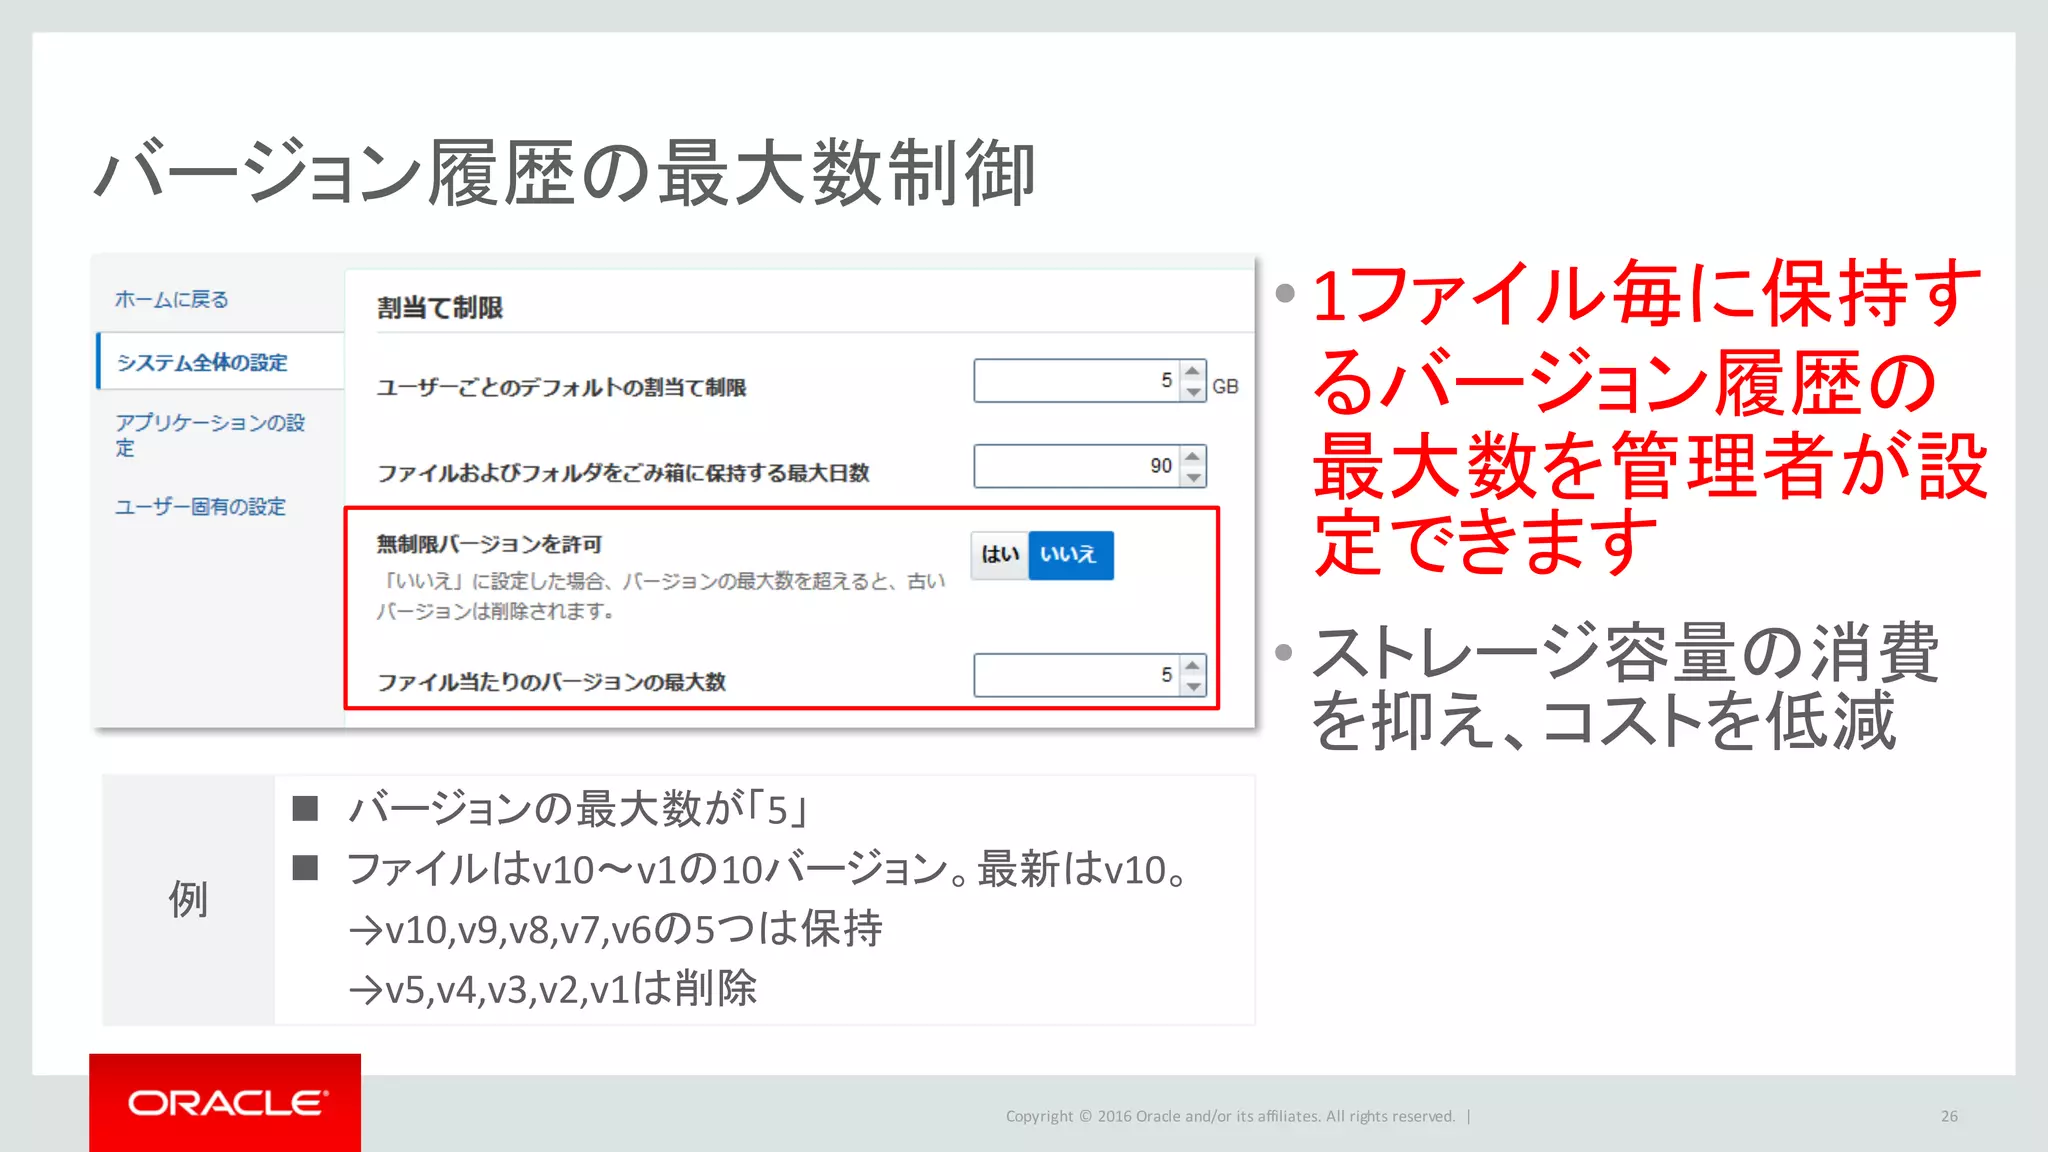Click ファイル当たりのバージョンの最大数 label
Viewport: 2048px width, 1152px height.
pyautogui.click(x=551, y=682)
